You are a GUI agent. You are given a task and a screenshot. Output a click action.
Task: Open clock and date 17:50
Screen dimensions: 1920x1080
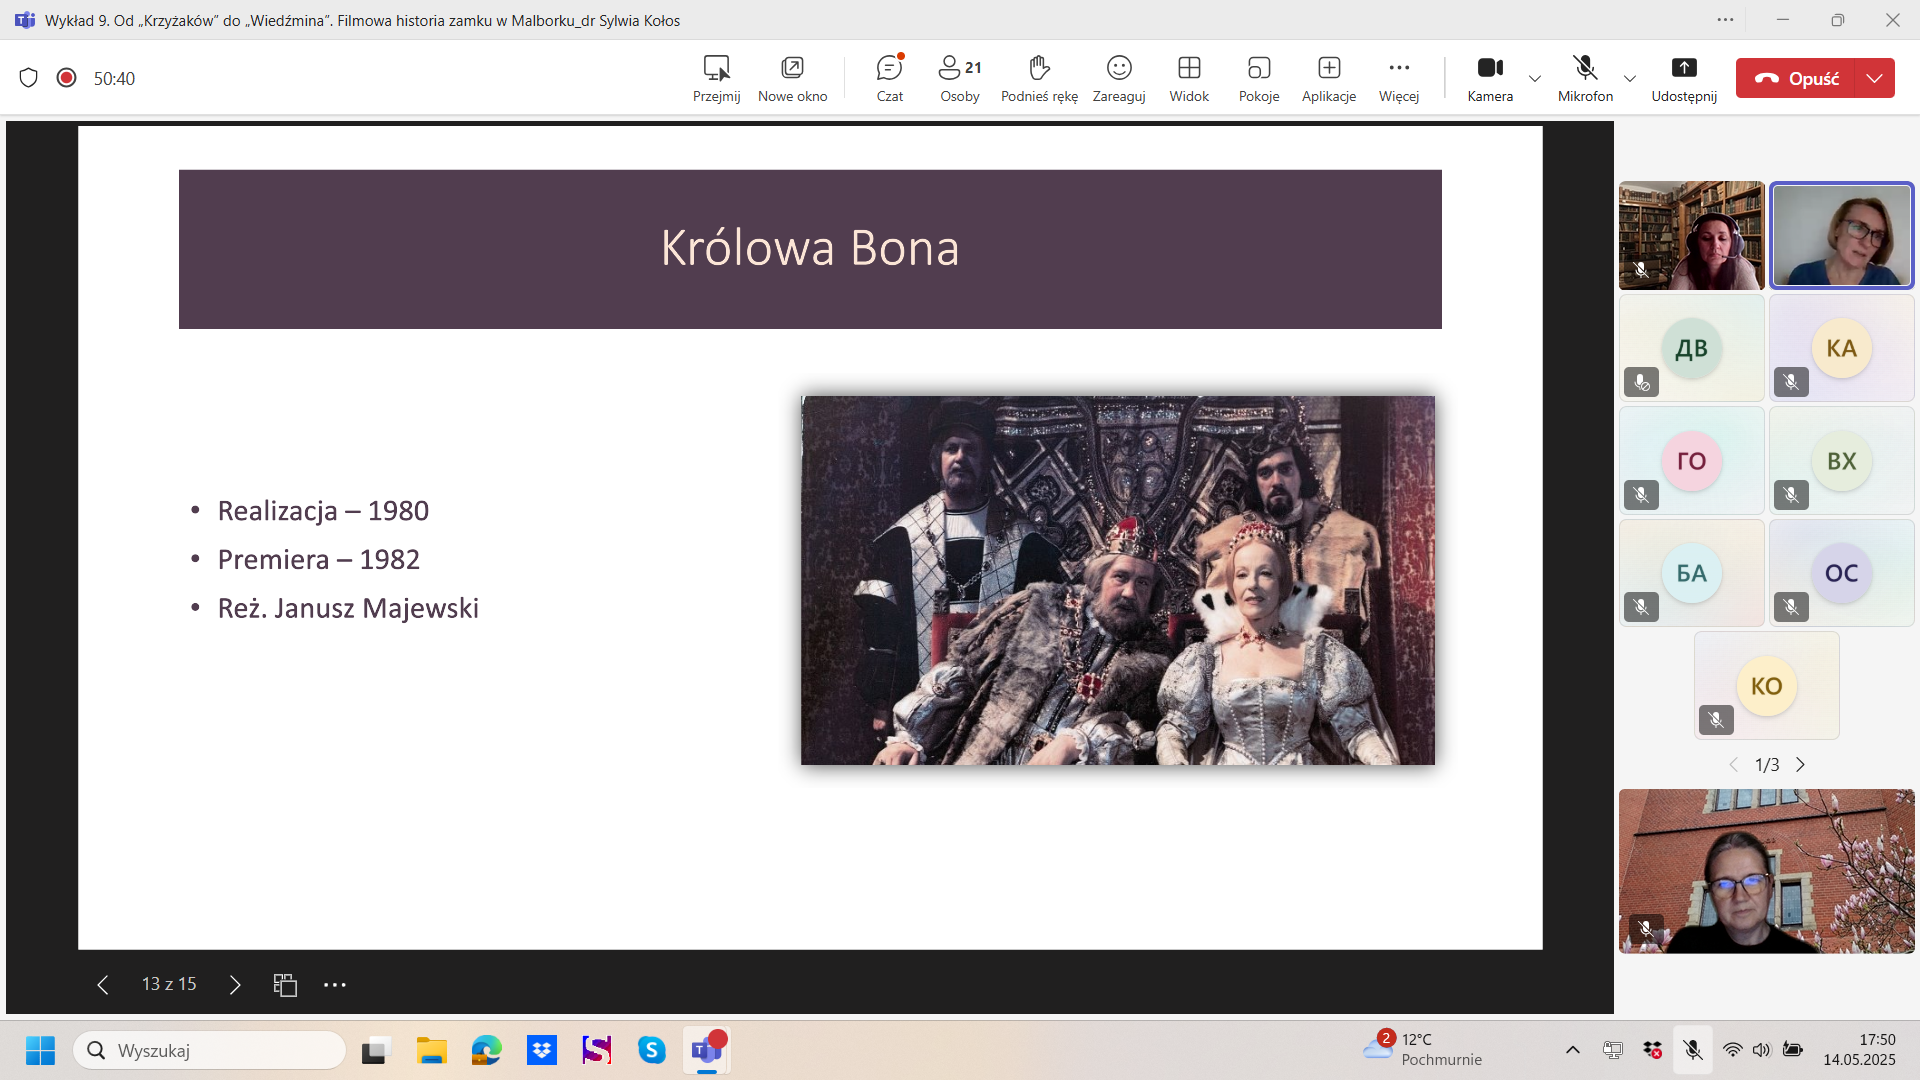pyautogui.click(x=1859, y=1050)
